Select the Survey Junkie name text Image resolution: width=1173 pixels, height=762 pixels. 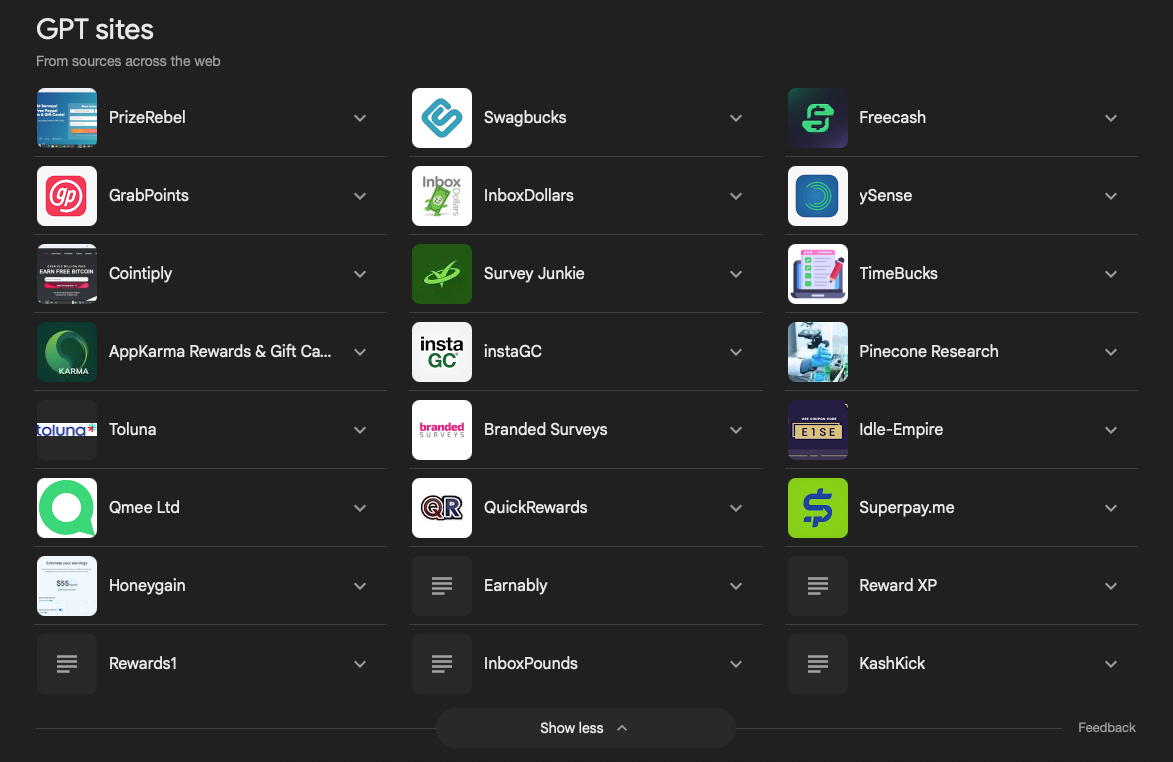coord(534,274)
